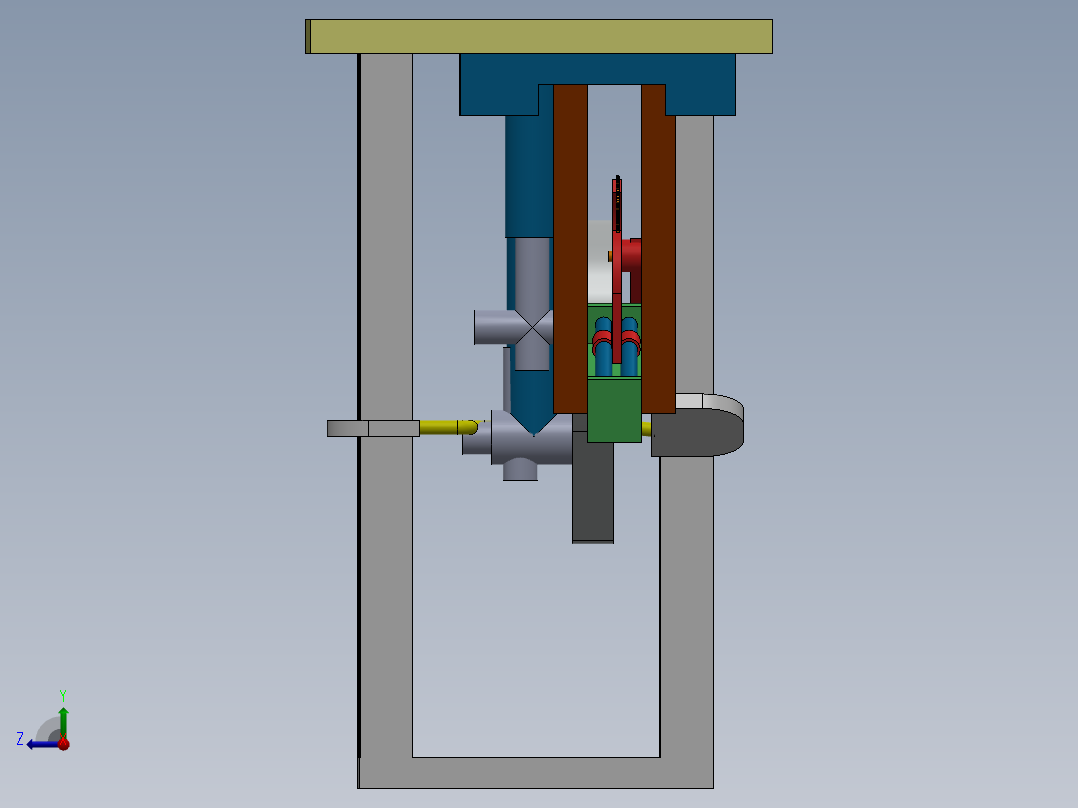Select the lower solid green block

click(615, 410)
